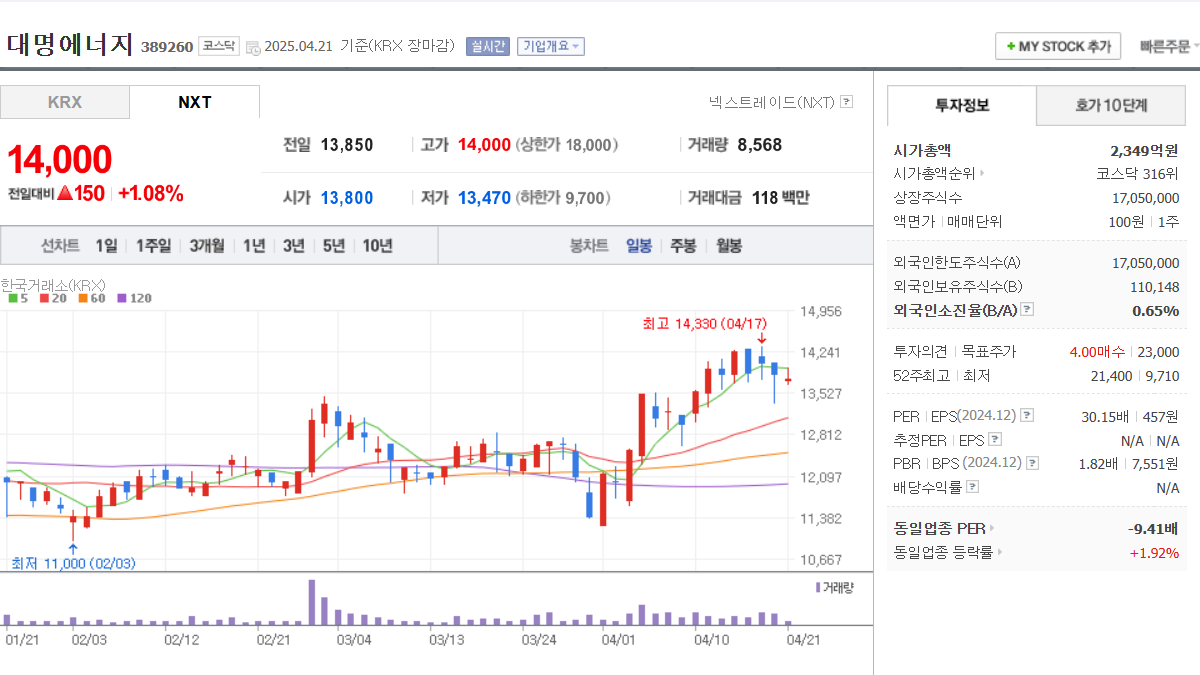Viewport: 1200px width, 675px height.
Task: Click the tallest volume bar near 02/21
Action: 312,602
